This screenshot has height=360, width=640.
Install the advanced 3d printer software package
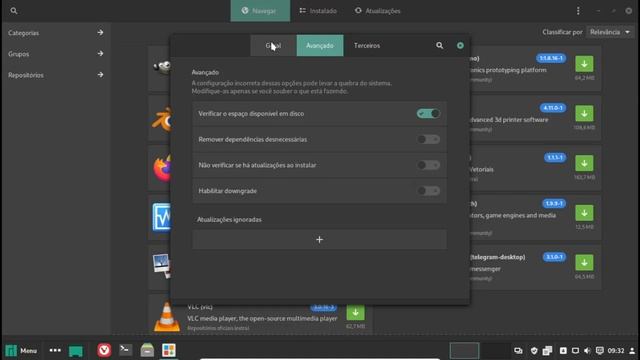click(584, 113)
